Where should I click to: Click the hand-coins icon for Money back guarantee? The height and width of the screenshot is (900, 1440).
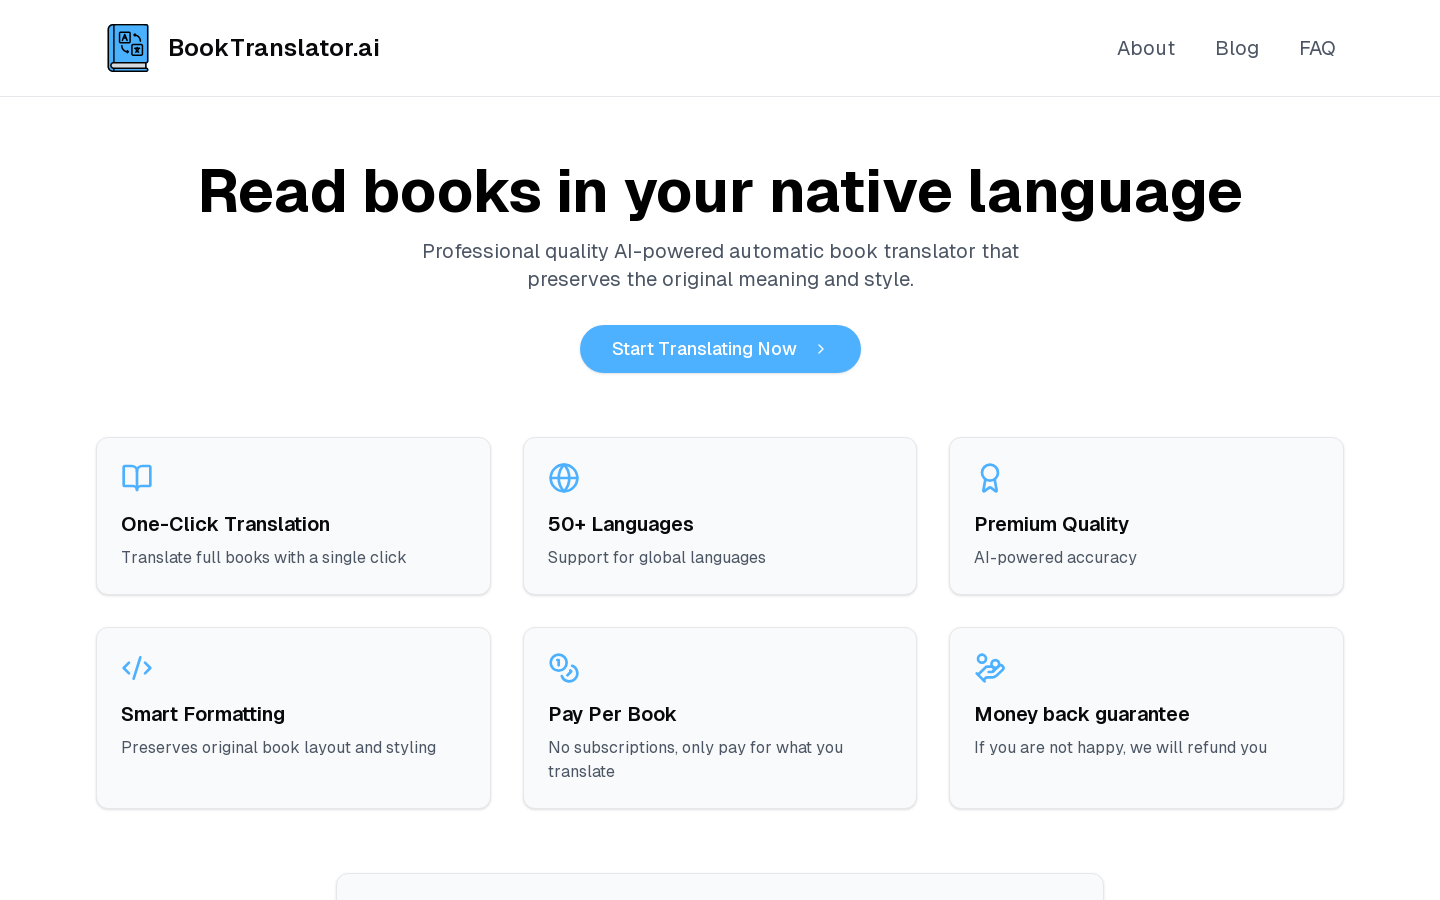tap(990, 668)
